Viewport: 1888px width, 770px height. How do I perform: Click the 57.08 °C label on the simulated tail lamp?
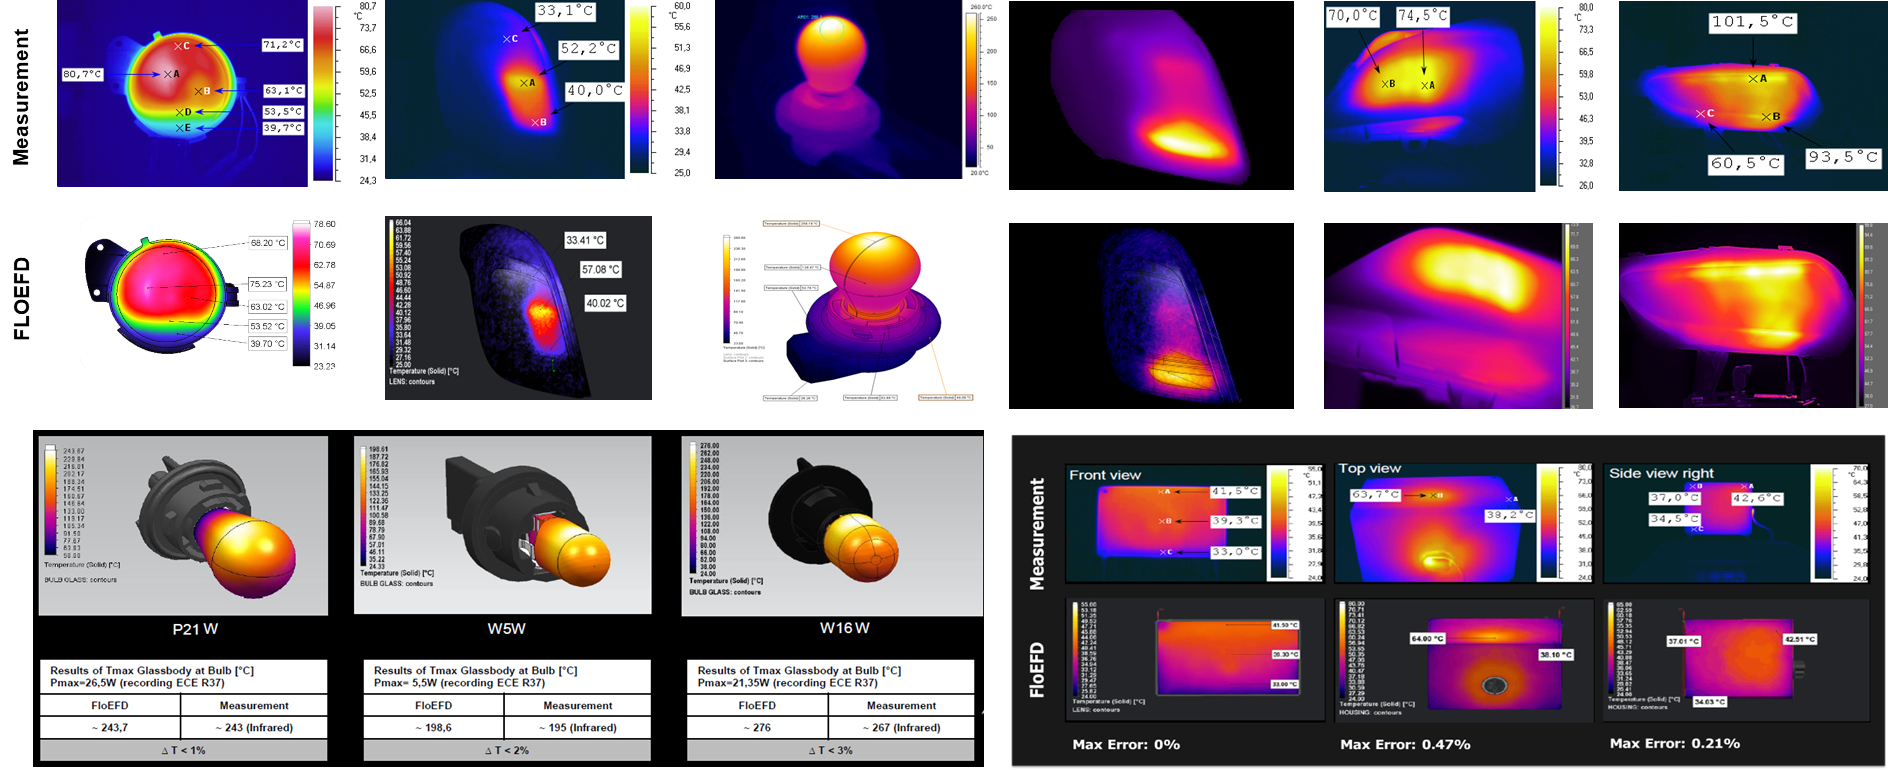(x=600, y=270)
